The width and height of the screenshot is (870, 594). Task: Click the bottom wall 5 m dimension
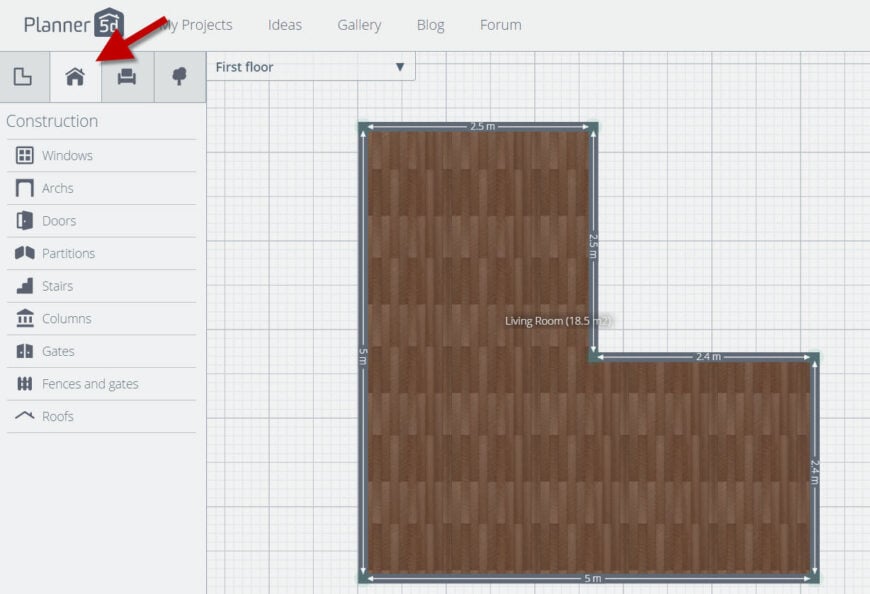point(593,578)
